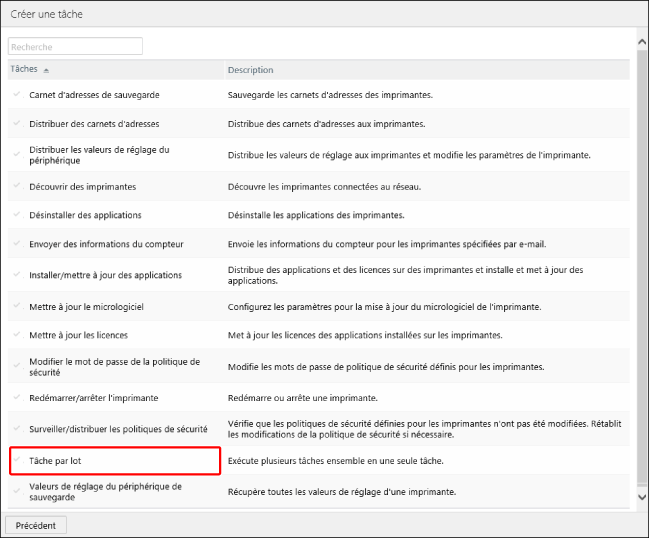Click the checkmark icon beside Redémarrer/arrêter l'imprimante
649x538 pixels.
(x=17, y=397)
